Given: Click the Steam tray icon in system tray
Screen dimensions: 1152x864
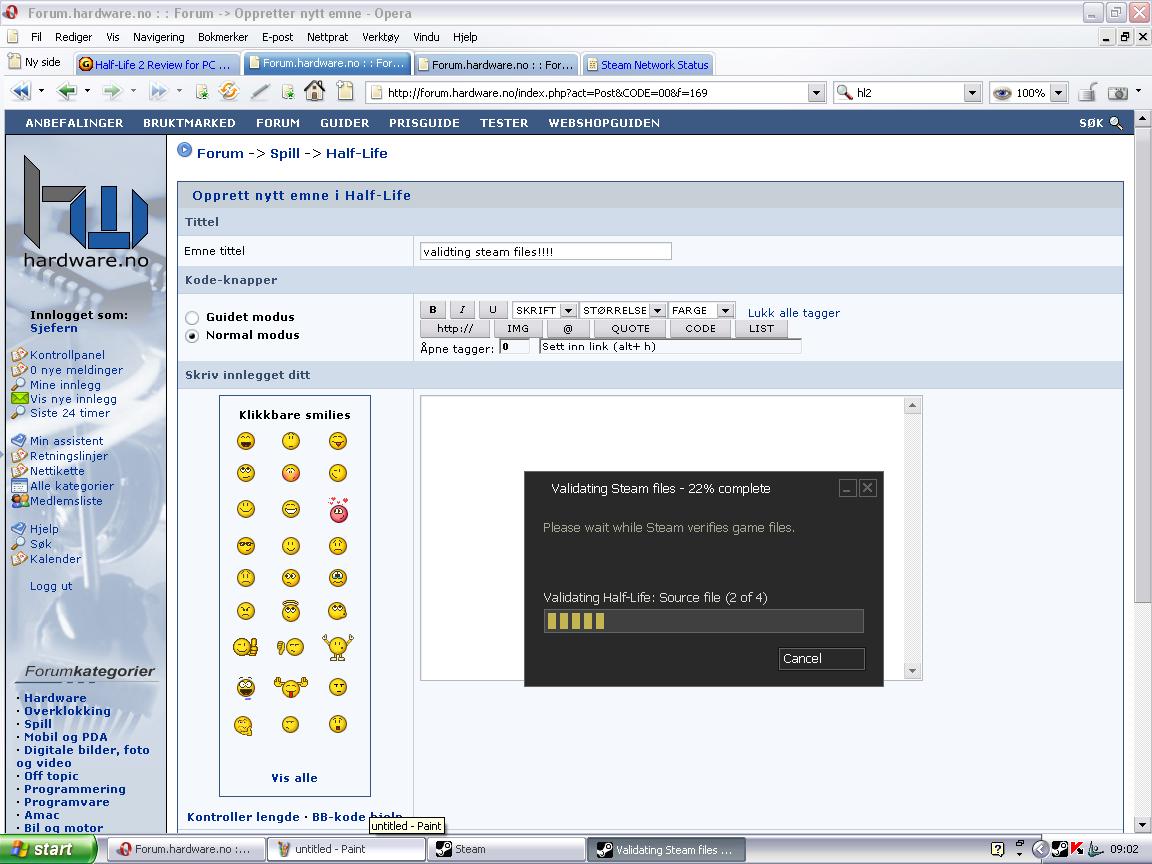Looking at the screenshot, I should point(1059,849).
